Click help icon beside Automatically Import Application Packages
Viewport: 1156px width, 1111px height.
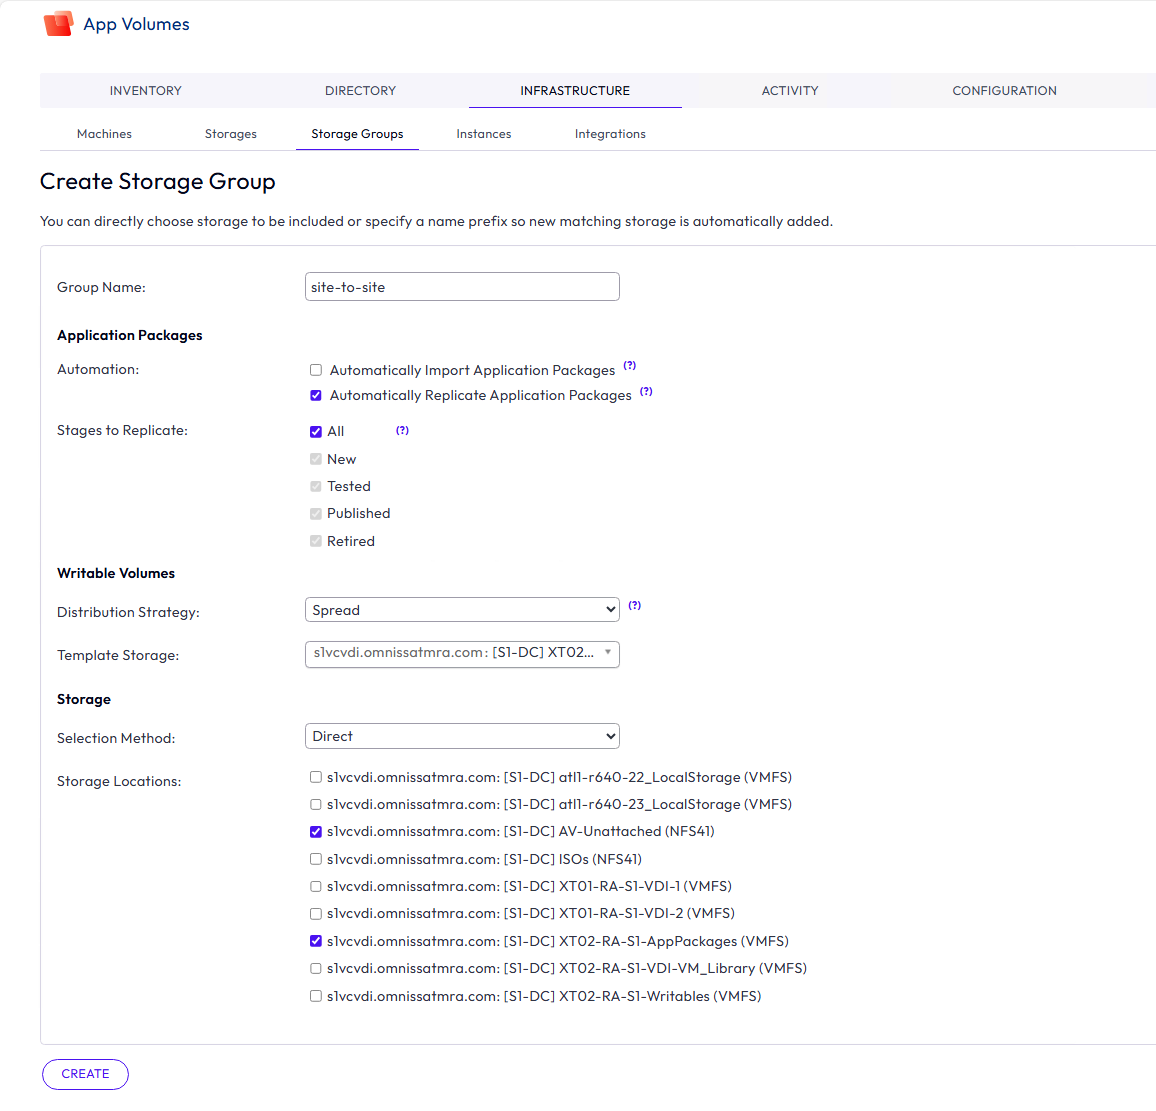[629, 366]
